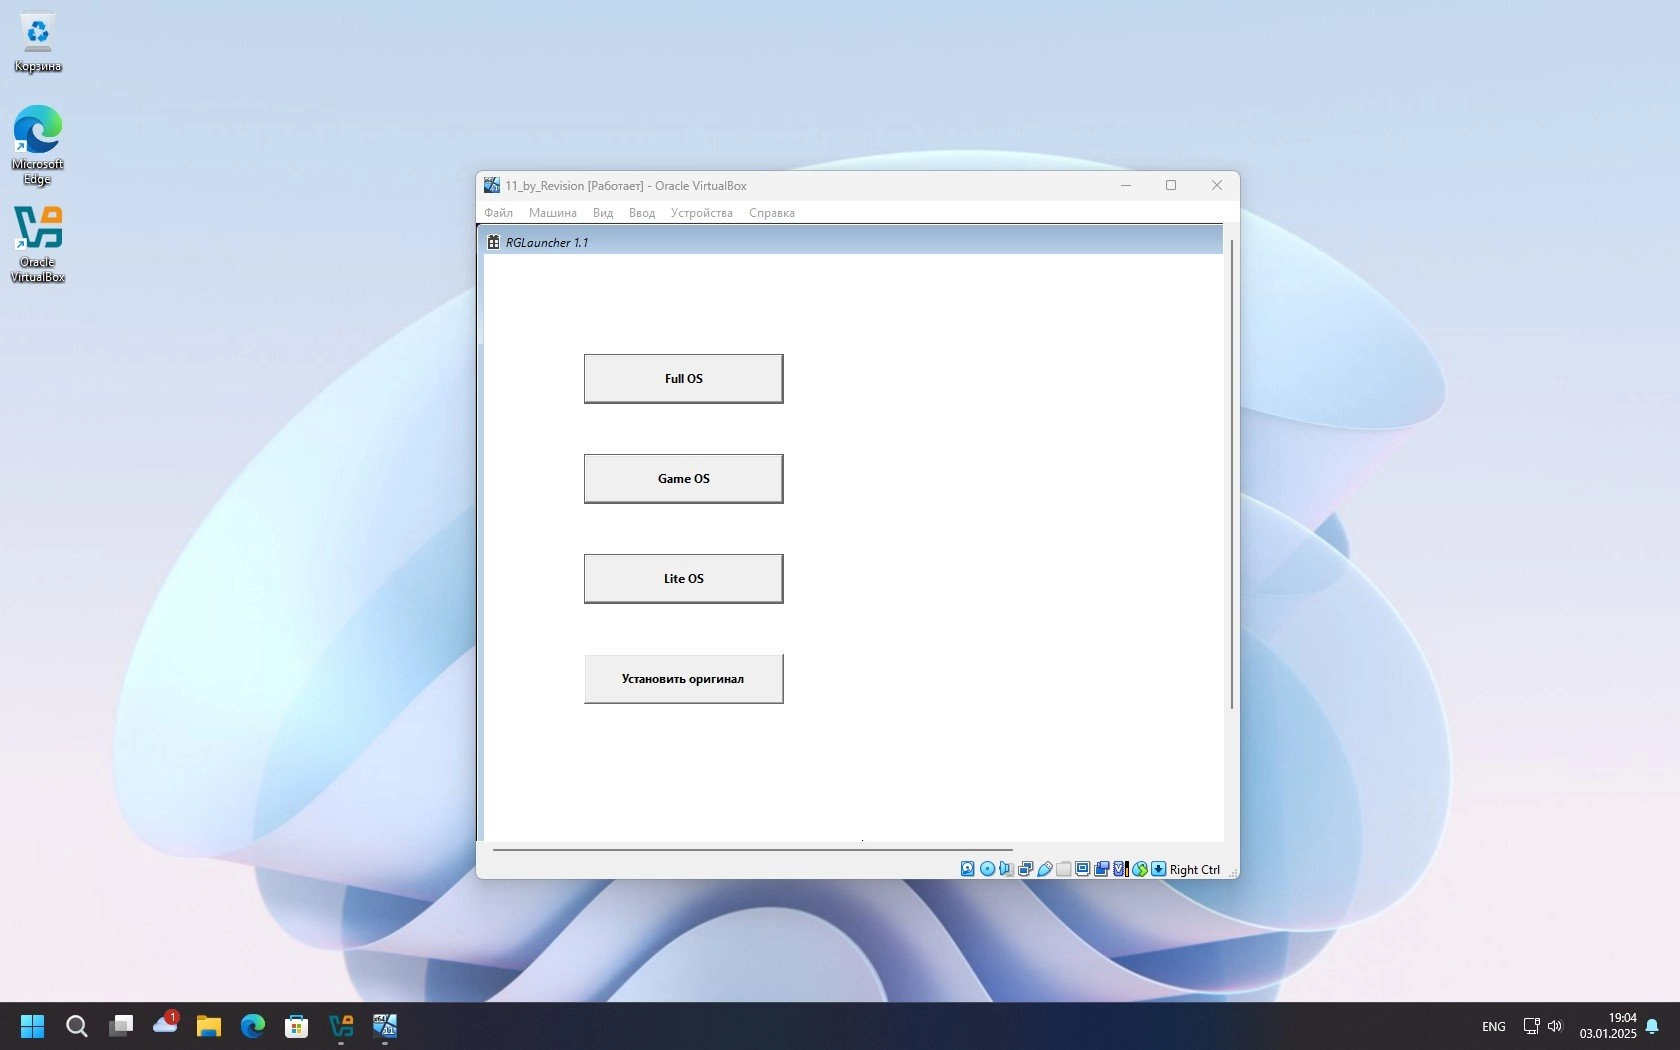Screen dimensions: 1680x1050
Task: Click the keyboard capture arrow icon
Action: pos(1158,869)
